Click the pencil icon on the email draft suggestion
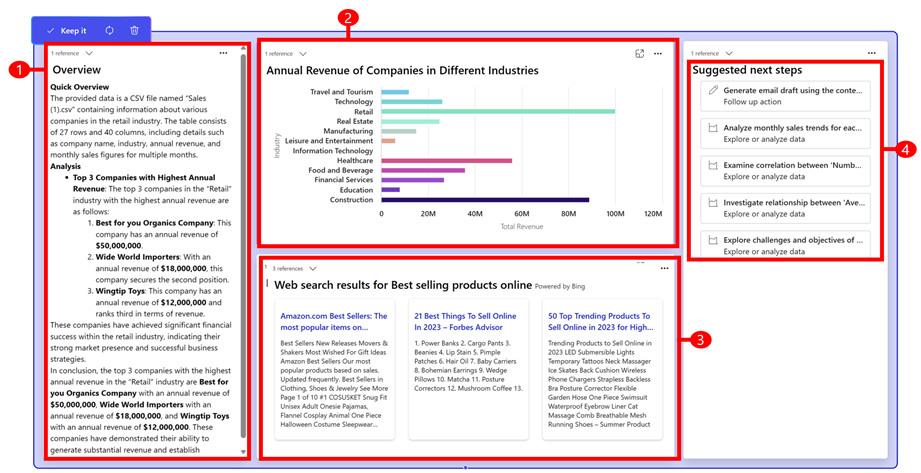The width and height of the screenshot is (921, 473). (713, 90)
